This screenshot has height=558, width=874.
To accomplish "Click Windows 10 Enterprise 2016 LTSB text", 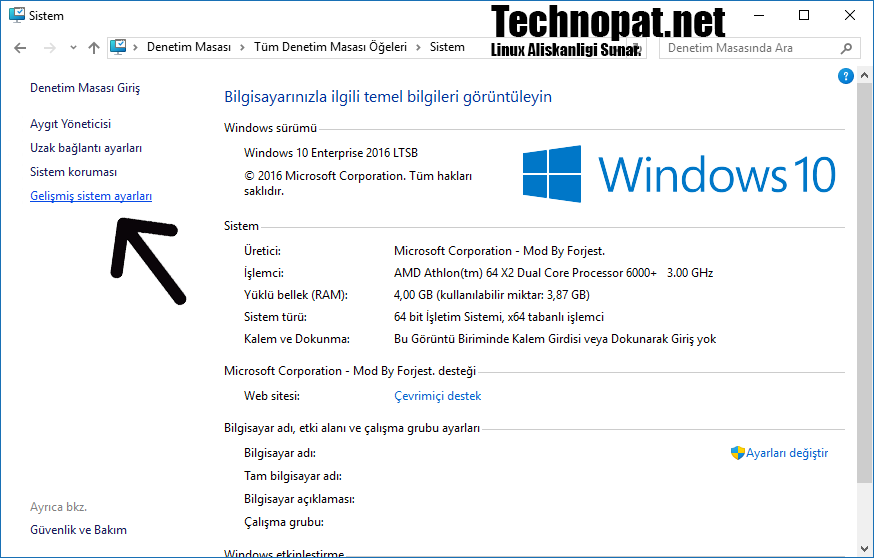I will 331,153.
